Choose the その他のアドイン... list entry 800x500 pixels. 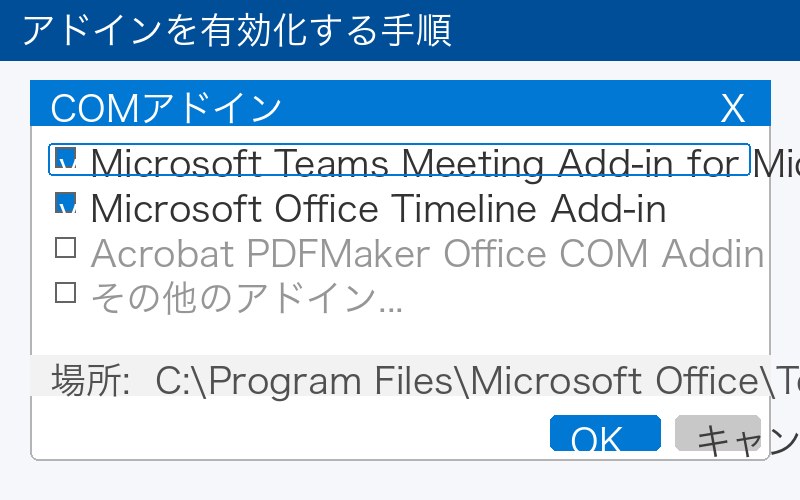click(246, 297)
